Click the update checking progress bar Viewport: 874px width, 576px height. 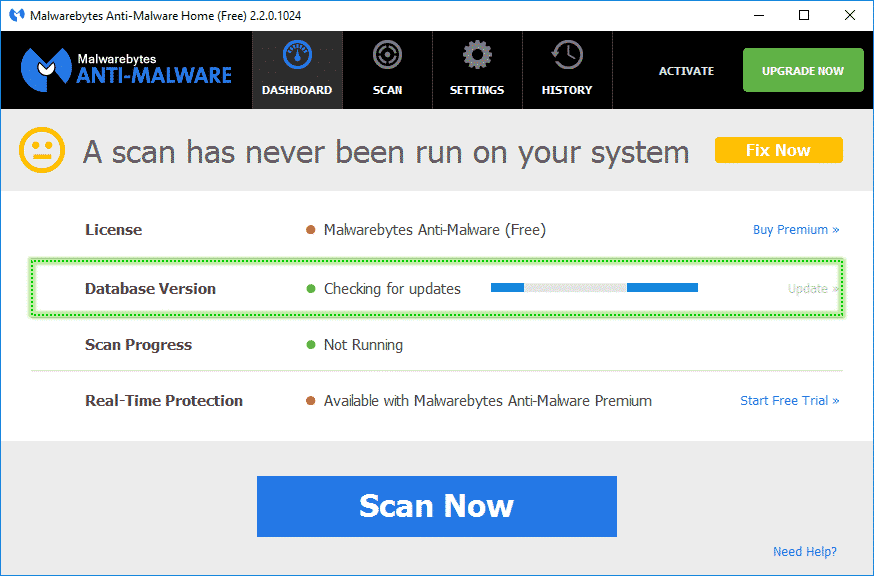594,288
